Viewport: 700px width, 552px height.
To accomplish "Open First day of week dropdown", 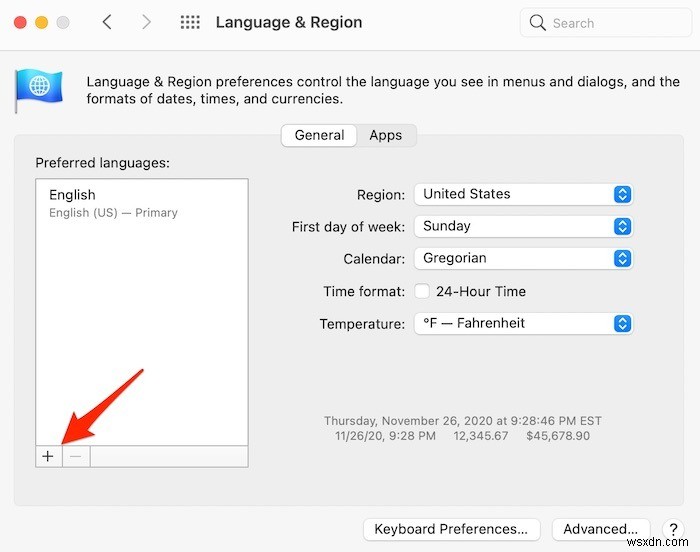I will tap(523, 226).
